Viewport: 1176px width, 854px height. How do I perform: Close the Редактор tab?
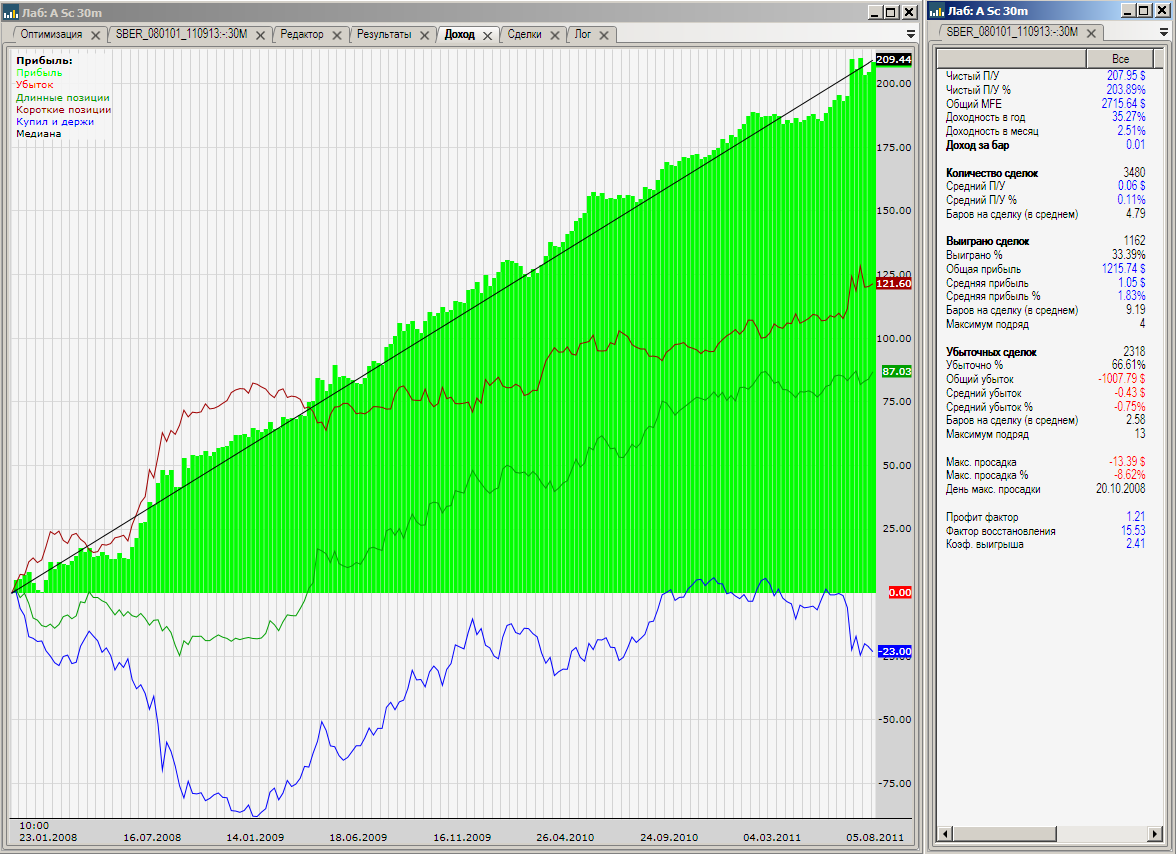337,35
